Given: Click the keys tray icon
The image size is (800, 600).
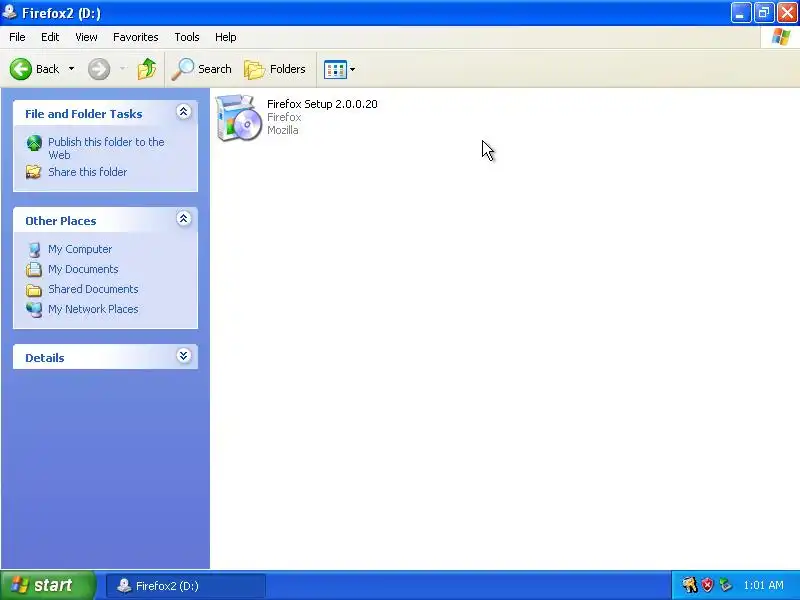Looking at the screenshot, I should click(690, 585).
